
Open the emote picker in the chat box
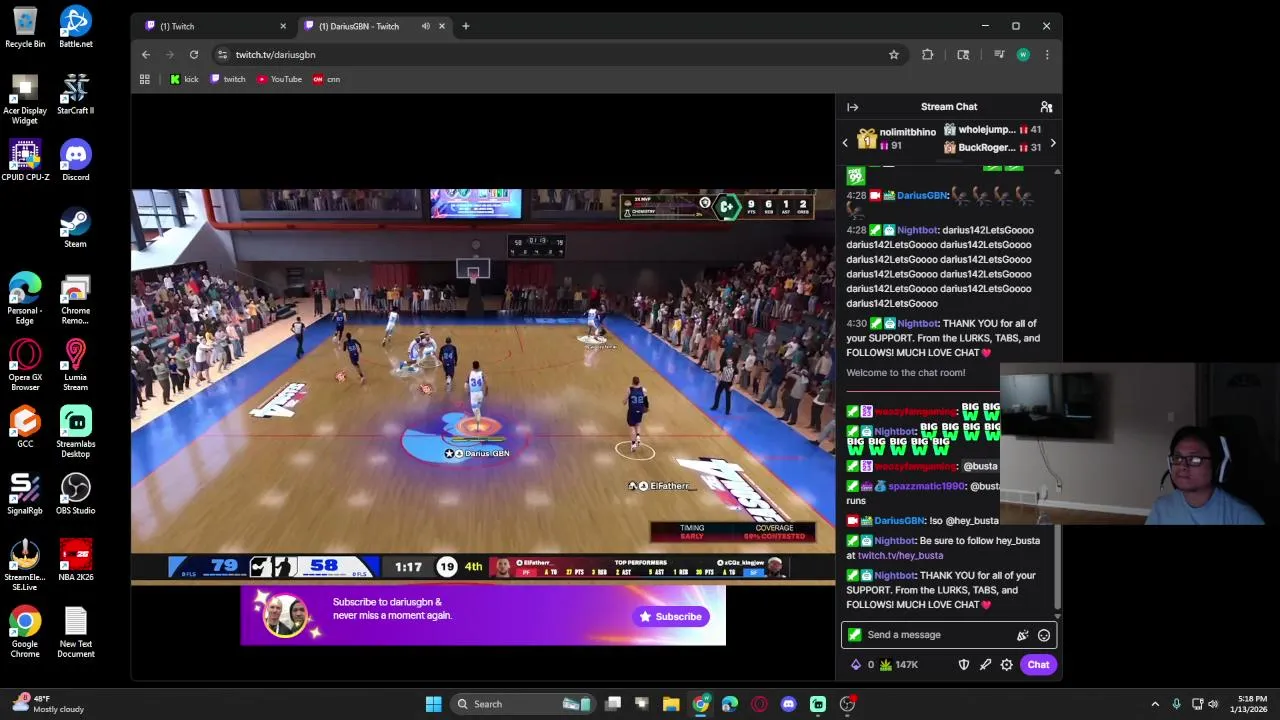point(1044,635)
